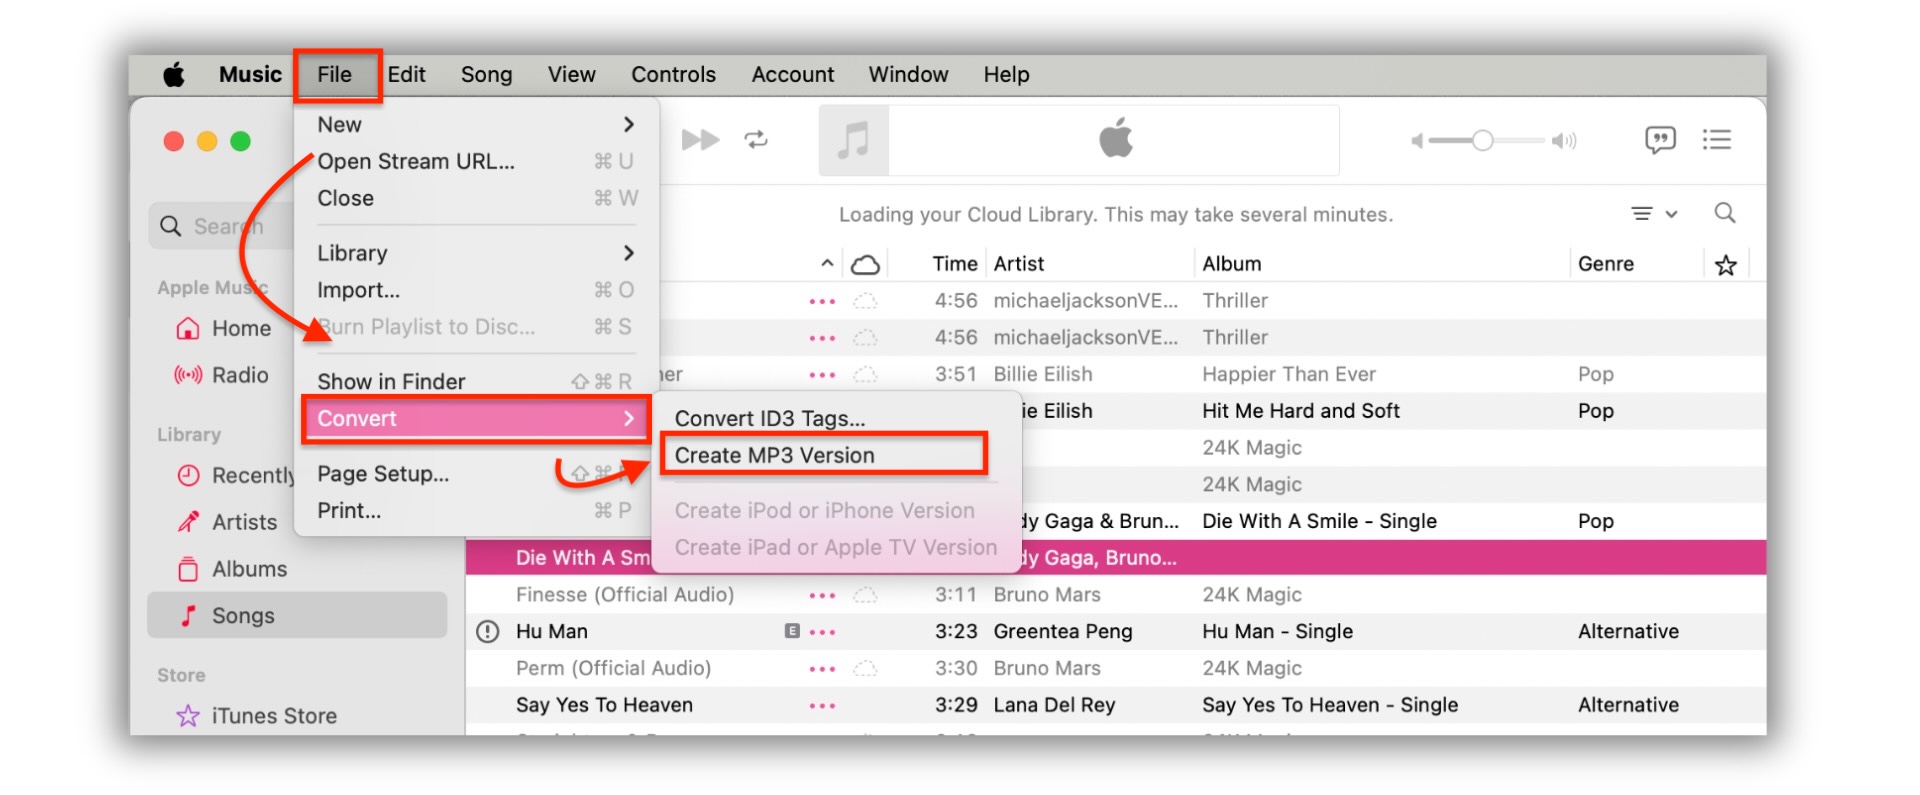Click the warning icon beside Hu Man
Viewport: 1920px width, 795px height.
coord(488,632)
